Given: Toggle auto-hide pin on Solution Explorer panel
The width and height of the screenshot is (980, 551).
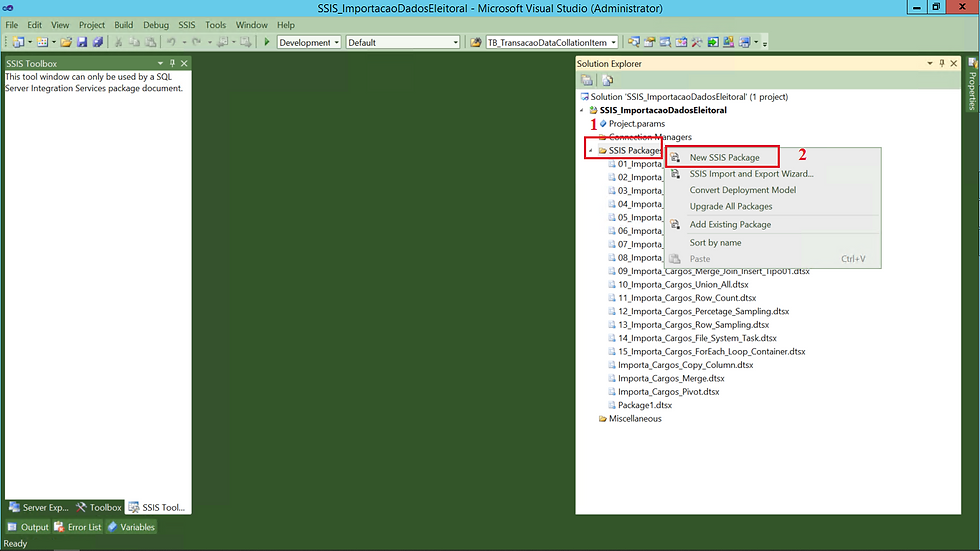Looking at the screenshot, I should 942,63.
